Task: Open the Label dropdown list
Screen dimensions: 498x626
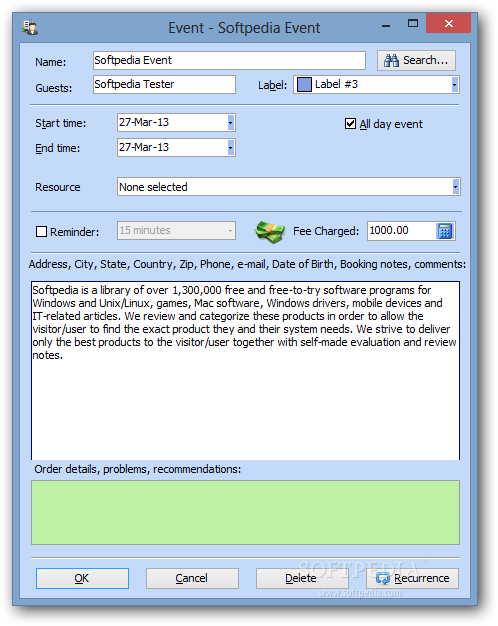Action: pos(454,85)
